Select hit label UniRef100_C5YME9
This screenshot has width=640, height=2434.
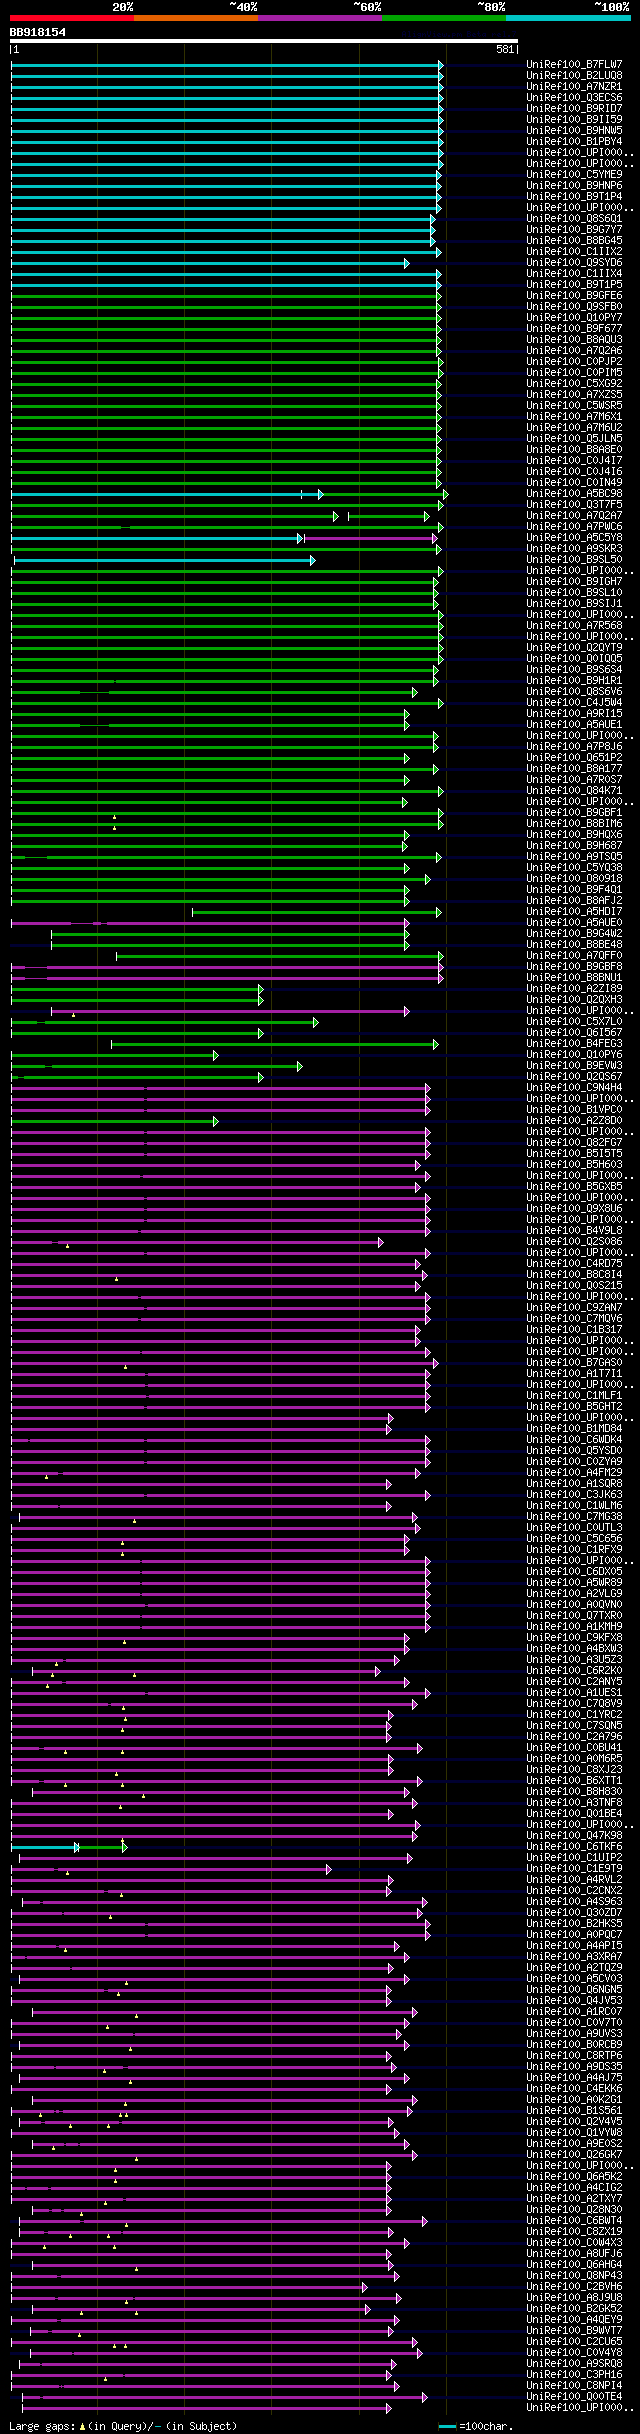tap(574, 174)
